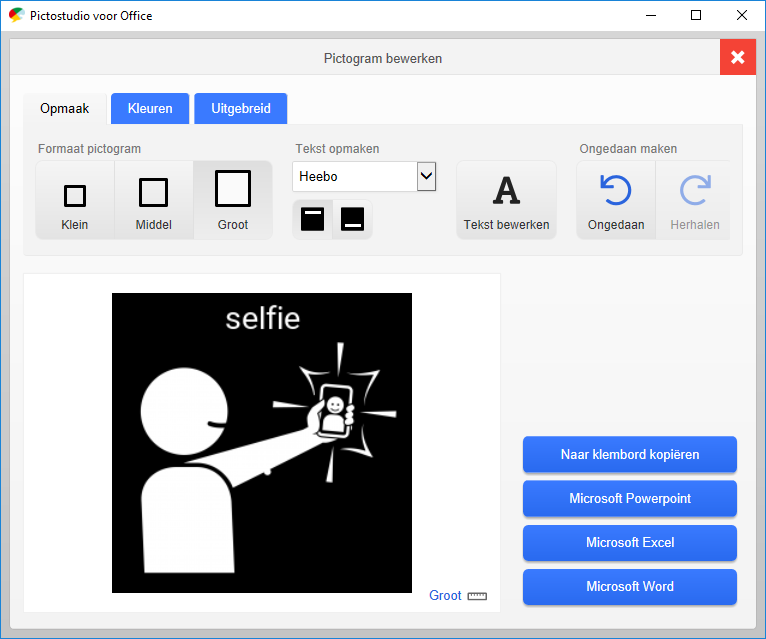This screenshot has height=639, width=766.
Task: Close the Pictogram bewerken panel
Action: click(738, 57)
